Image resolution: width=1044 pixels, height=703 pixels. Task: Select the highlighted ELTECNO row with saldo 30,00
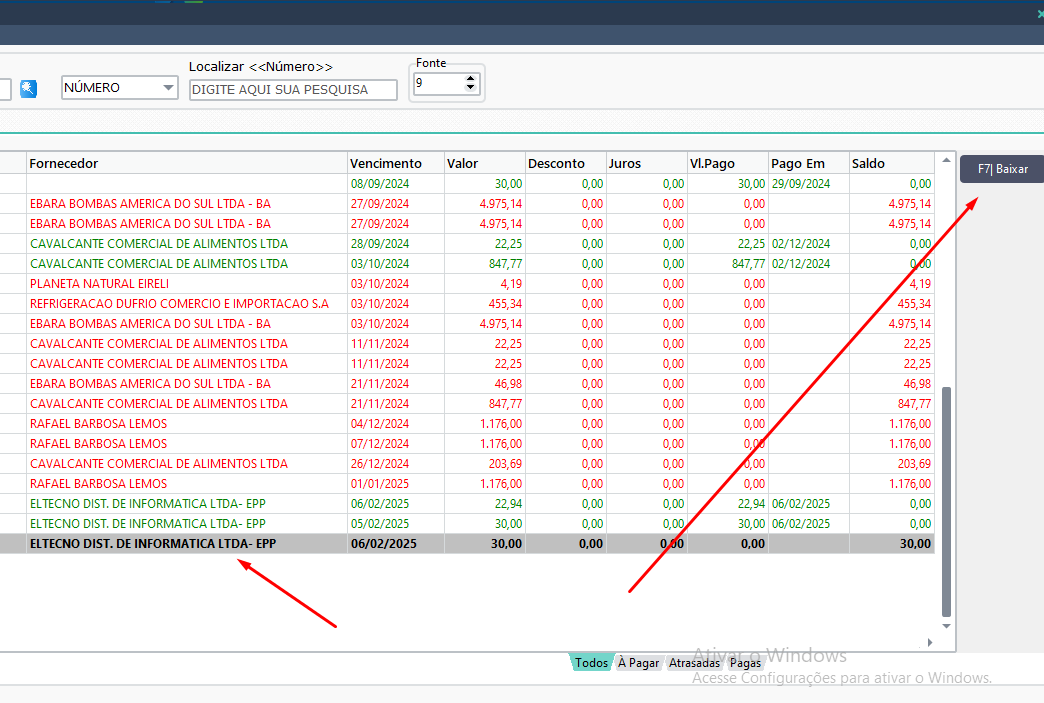click(467, 544)
